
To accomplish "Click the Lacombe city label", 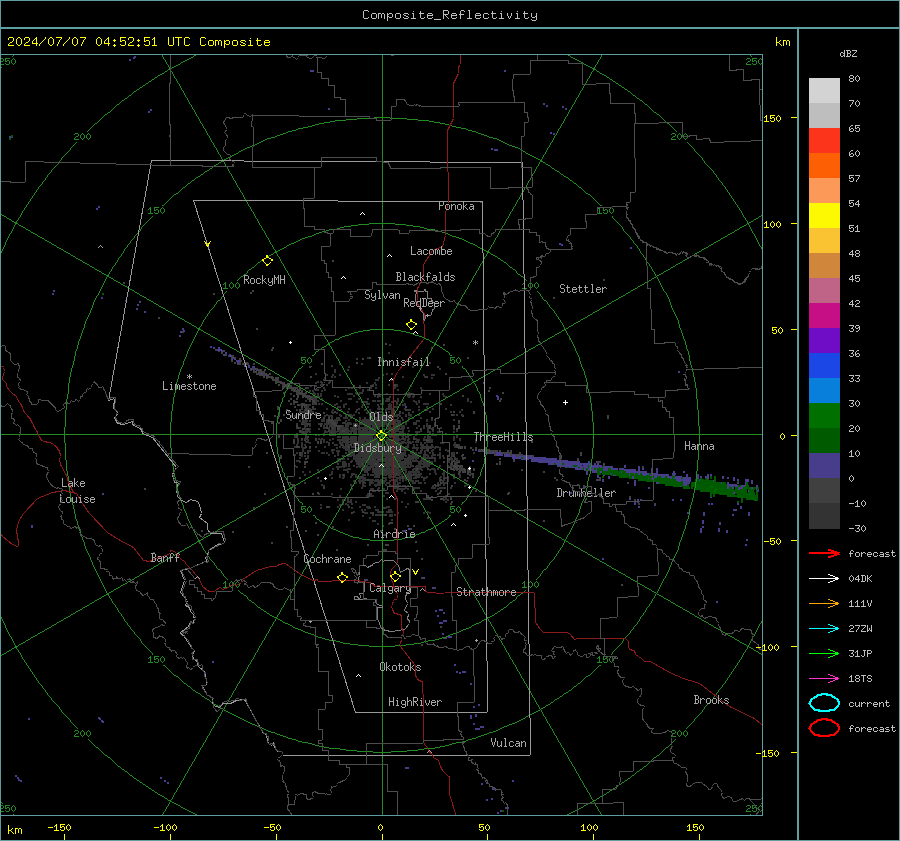I will (x=431, y=251).
